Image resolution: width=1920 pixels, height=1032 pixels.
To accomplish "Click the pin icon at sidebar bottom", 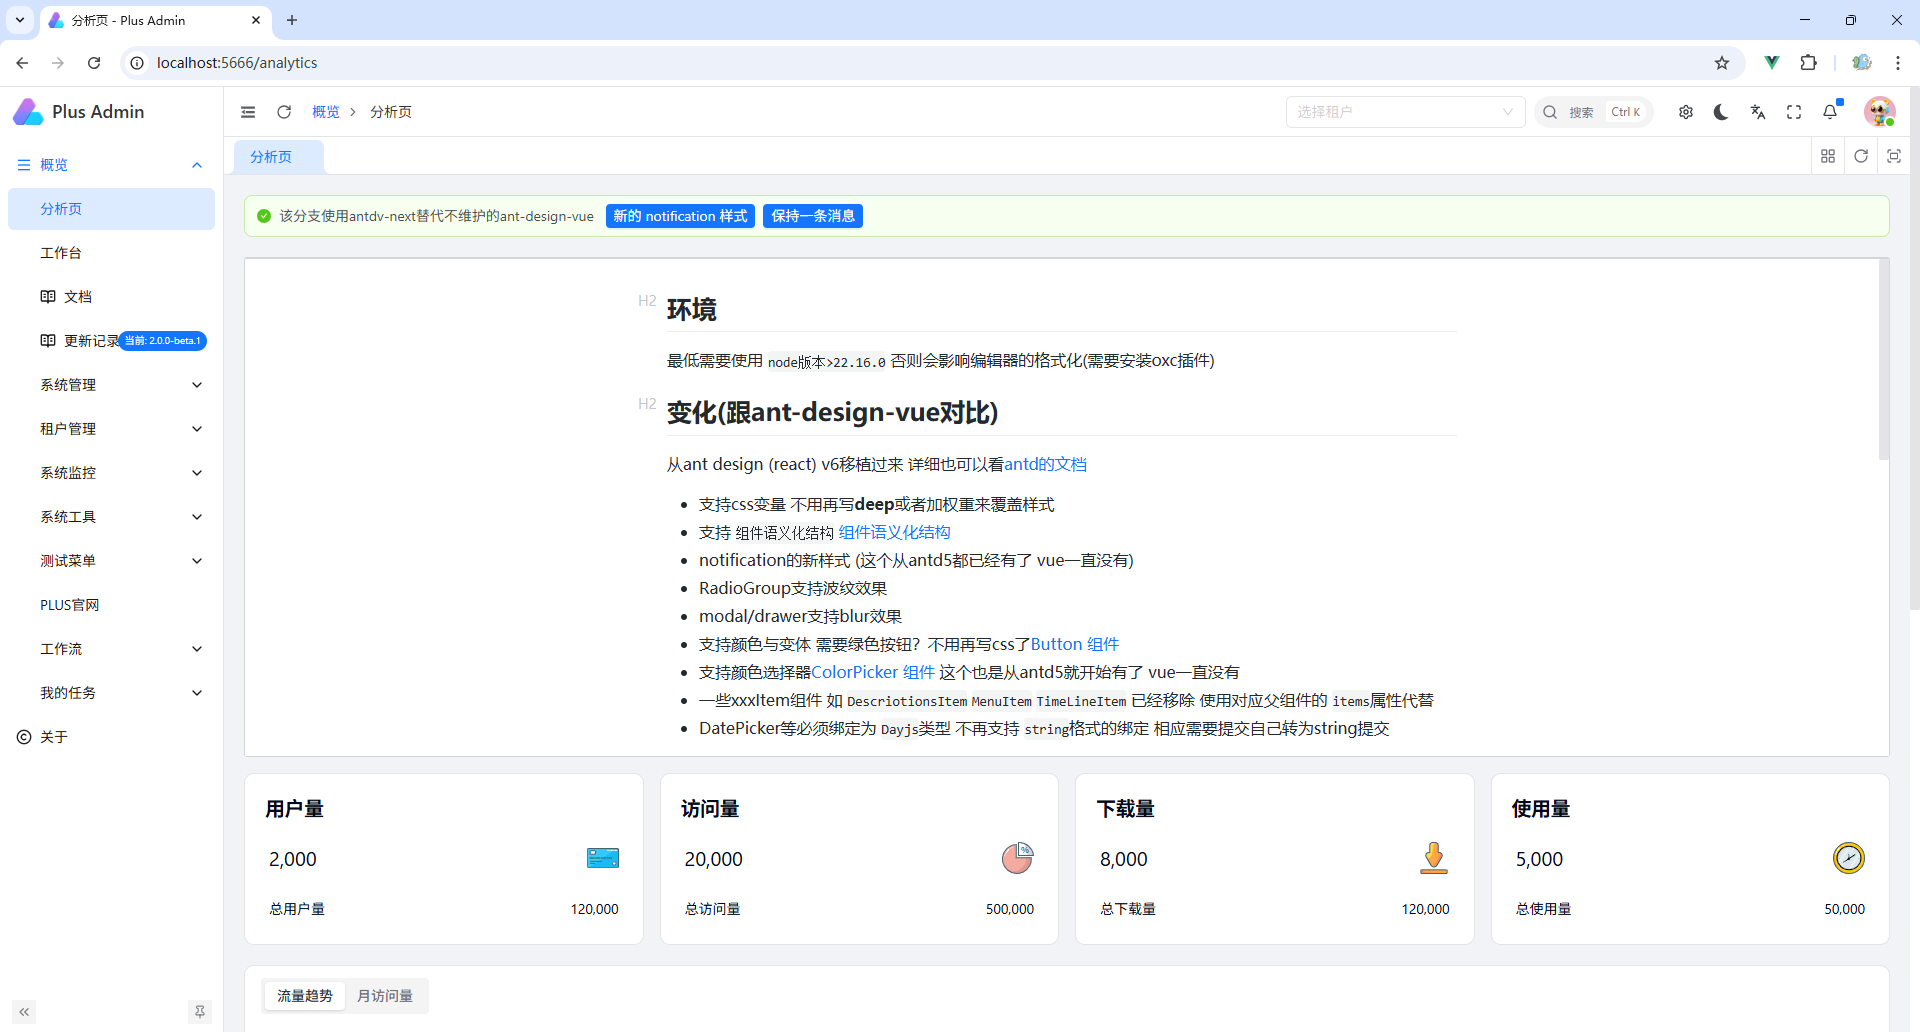I will [199, 1012].
